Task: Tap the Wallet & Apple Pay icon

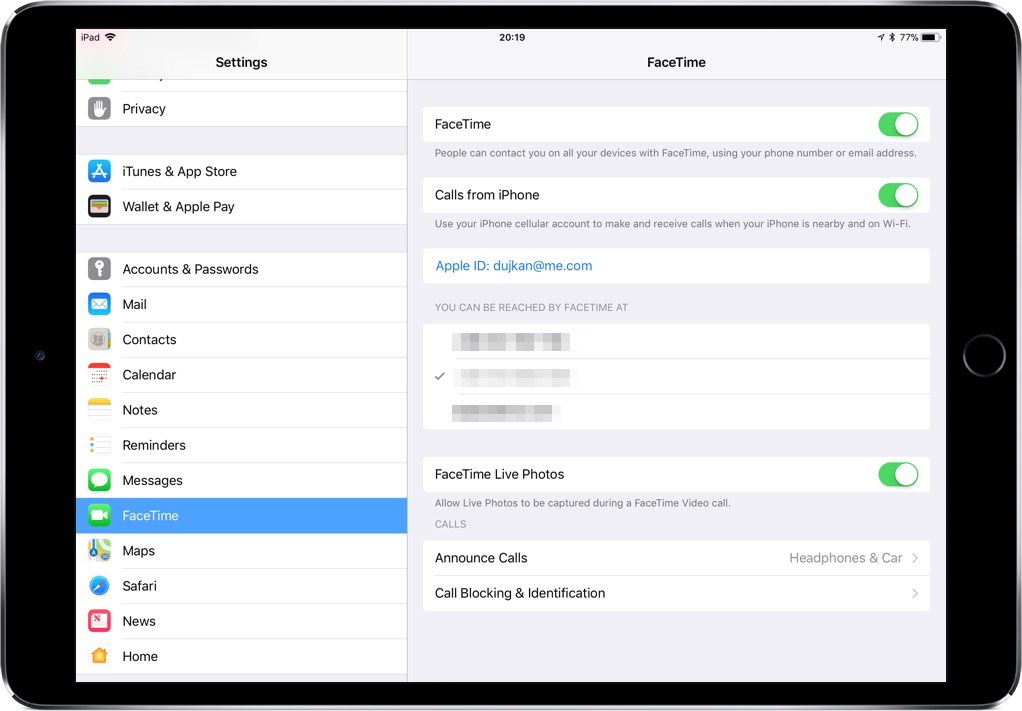Action: [x=99, y=207]
